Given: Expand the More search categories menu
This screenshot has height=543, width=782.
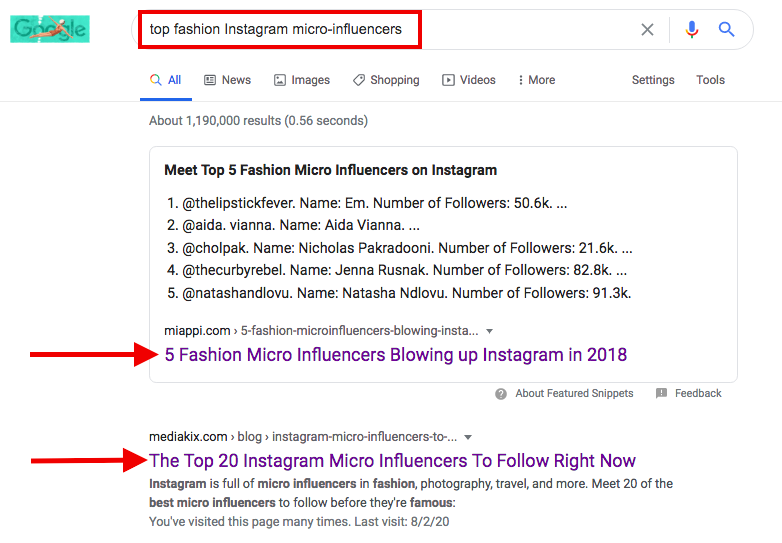Looking at the screenshot, I should 537,80.
